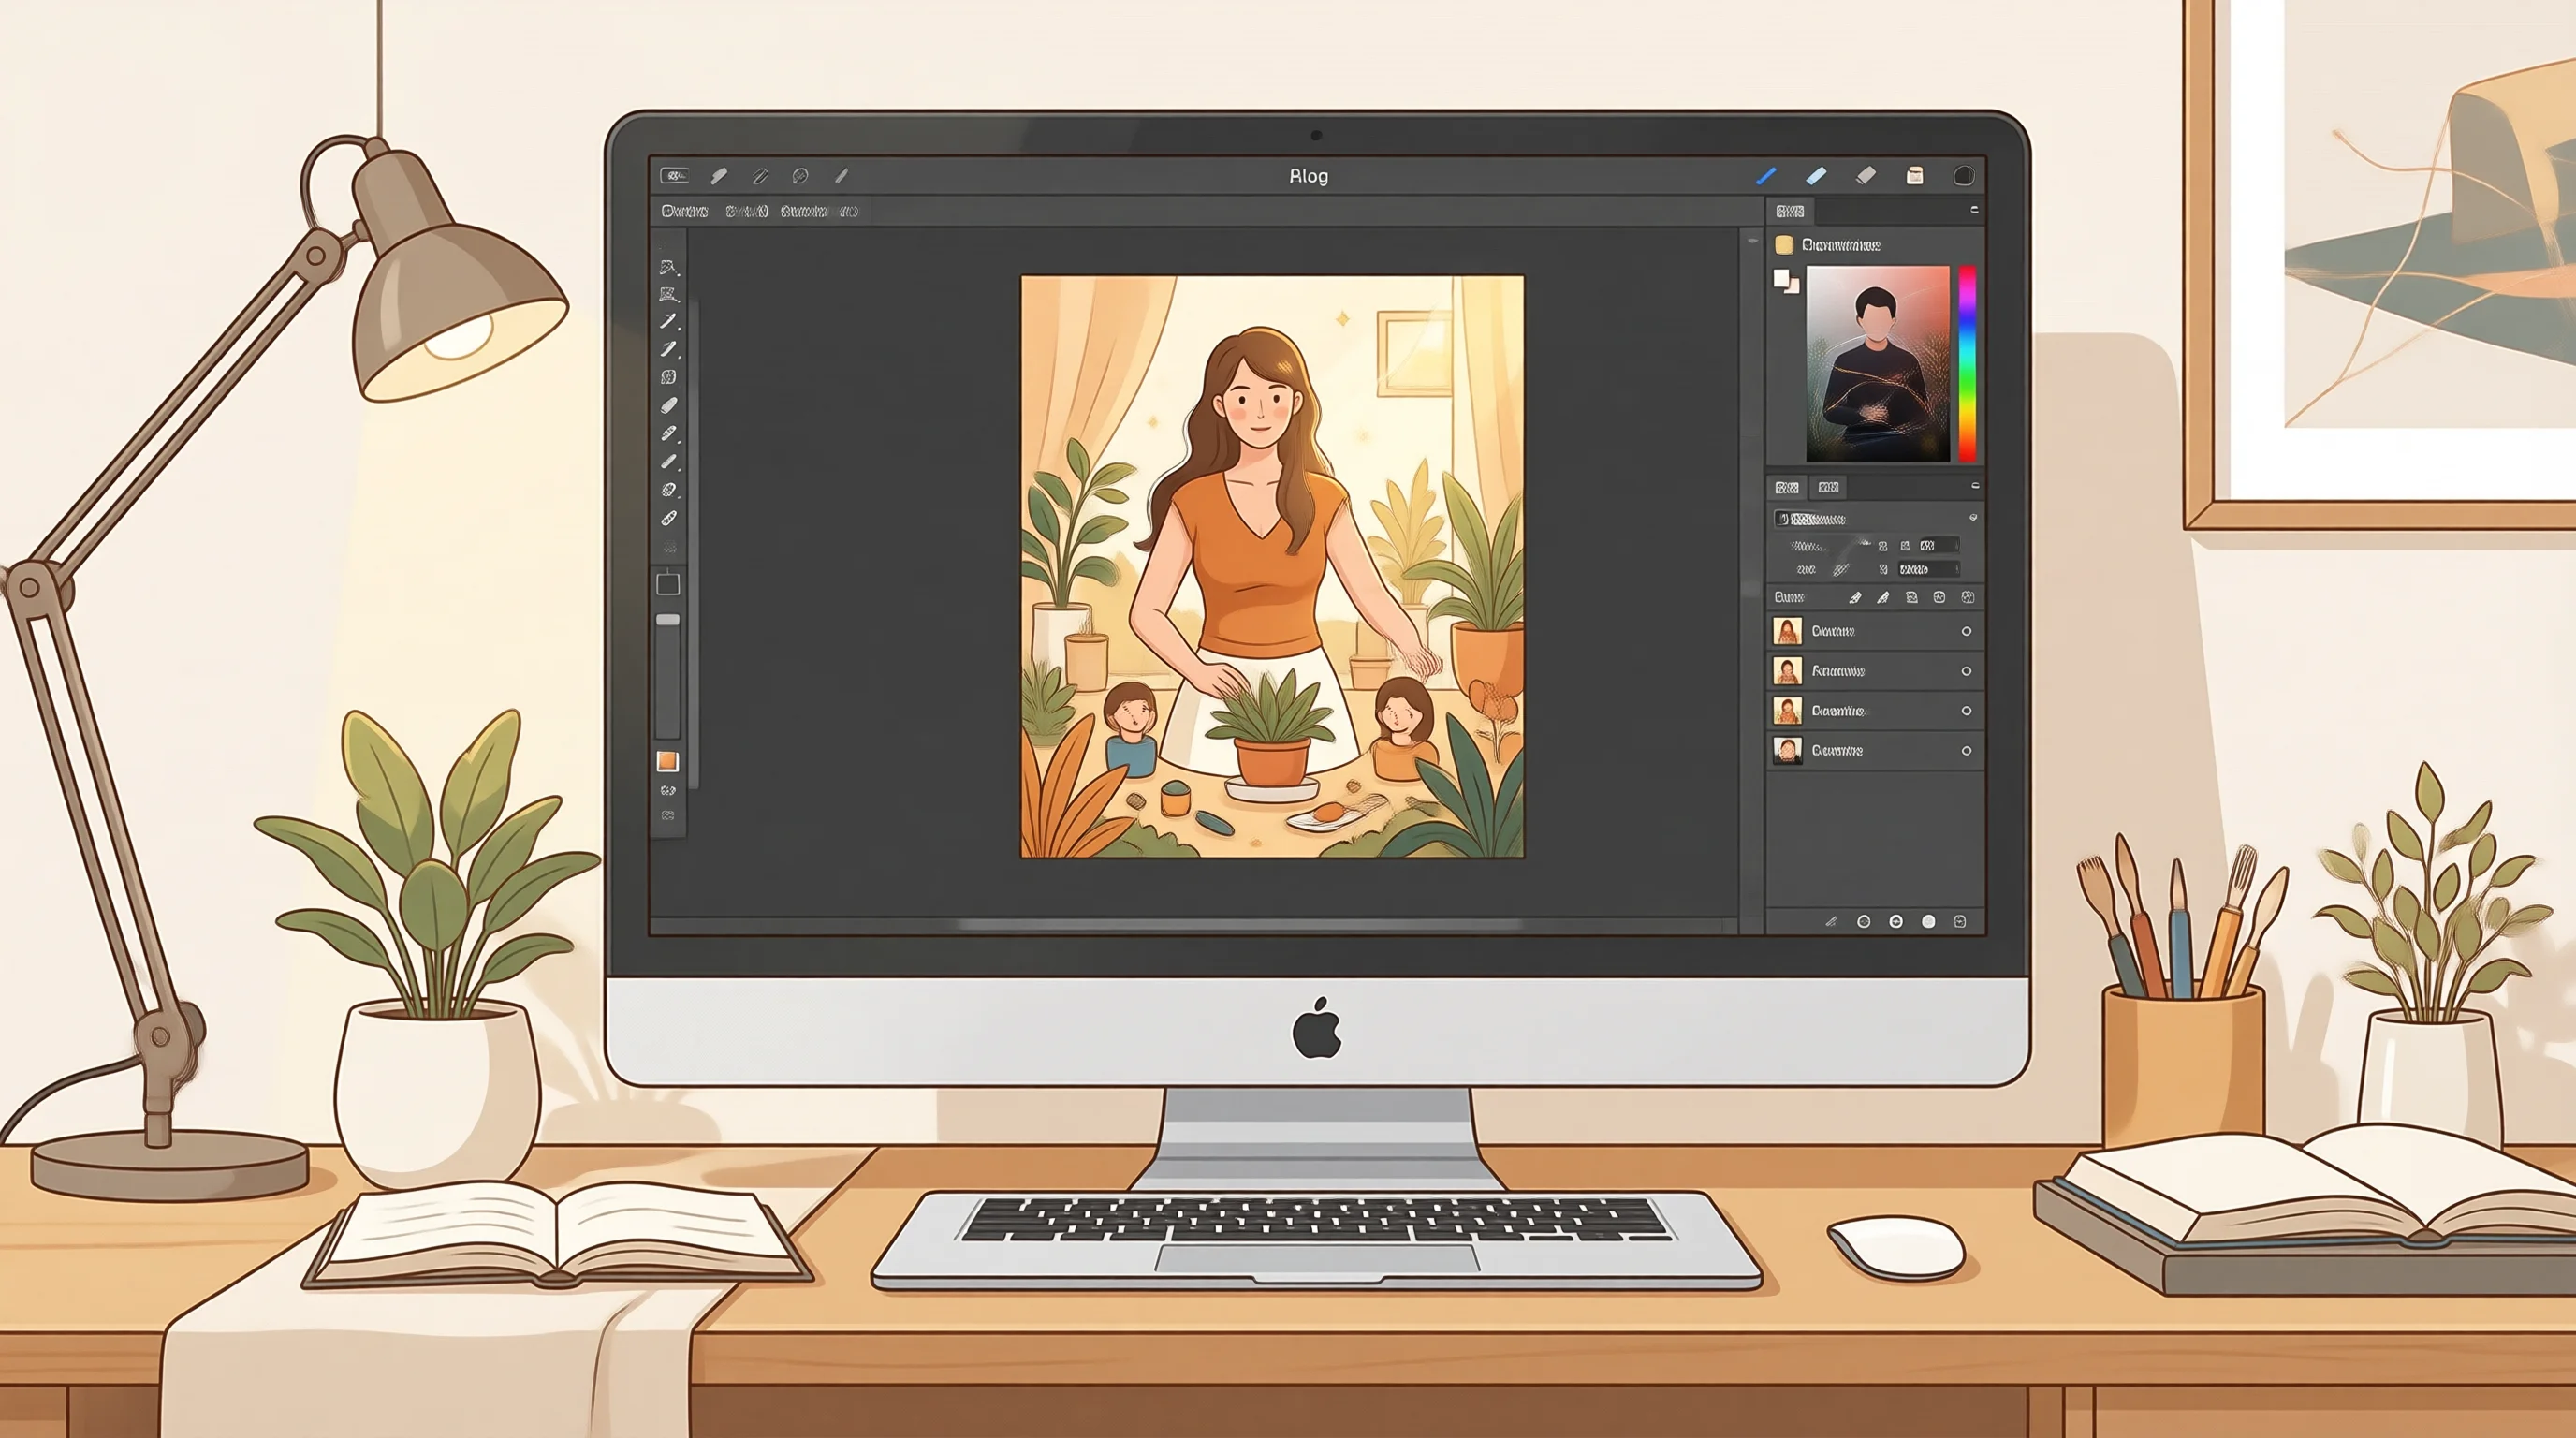Viewport: 2576px width, 1438px height.
Task: Select the third tool, a slanted brush, in left strip
Action: point(669,321)
